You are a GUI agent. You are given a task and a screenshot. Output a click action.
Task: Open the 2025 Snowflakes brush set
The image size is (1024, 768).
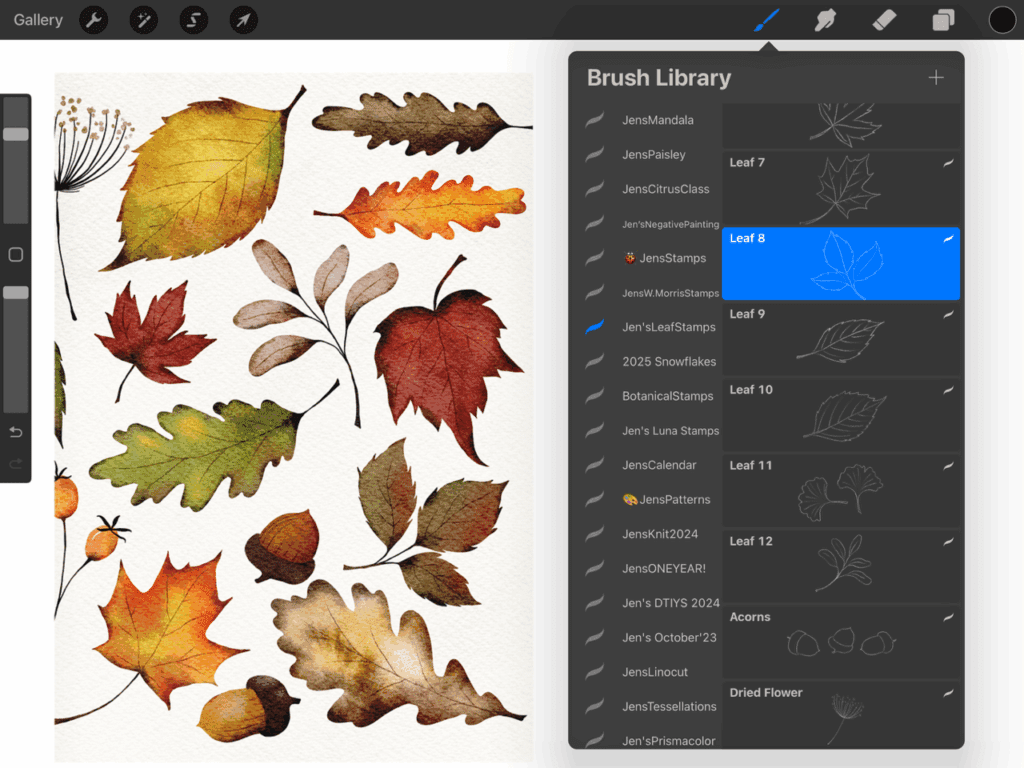(x=669, y=362)
